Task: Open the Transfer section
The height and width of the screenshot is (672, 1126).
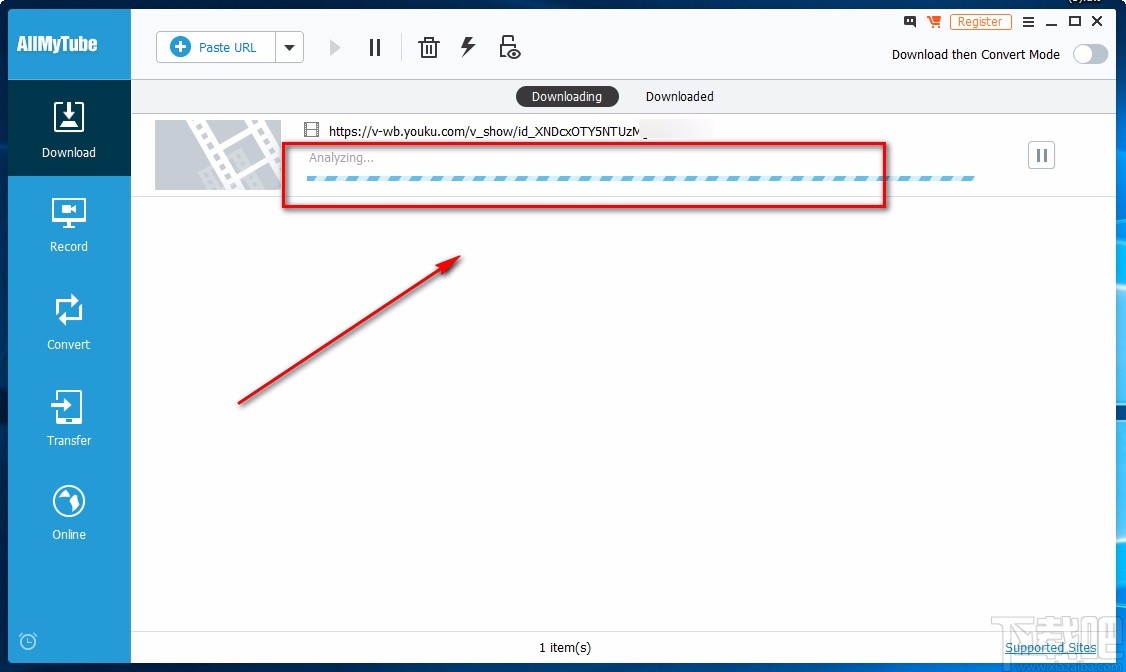Action: pyautogui.click(x=69, y=418)
